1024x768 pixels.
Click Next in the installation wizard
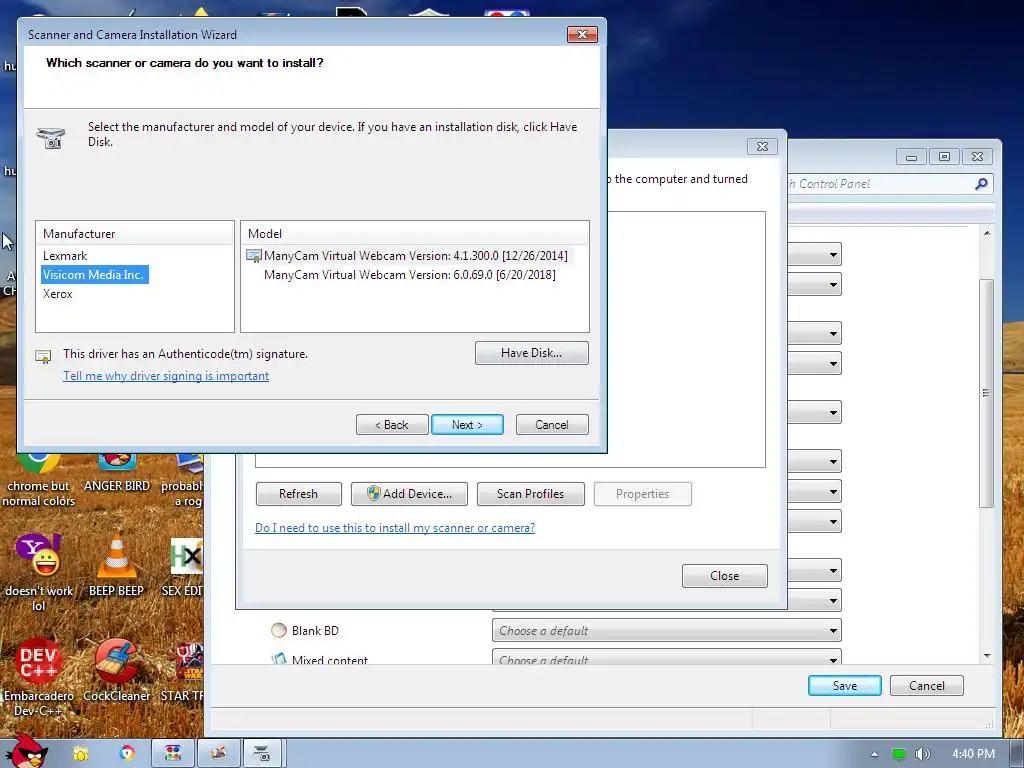[467, 424]
